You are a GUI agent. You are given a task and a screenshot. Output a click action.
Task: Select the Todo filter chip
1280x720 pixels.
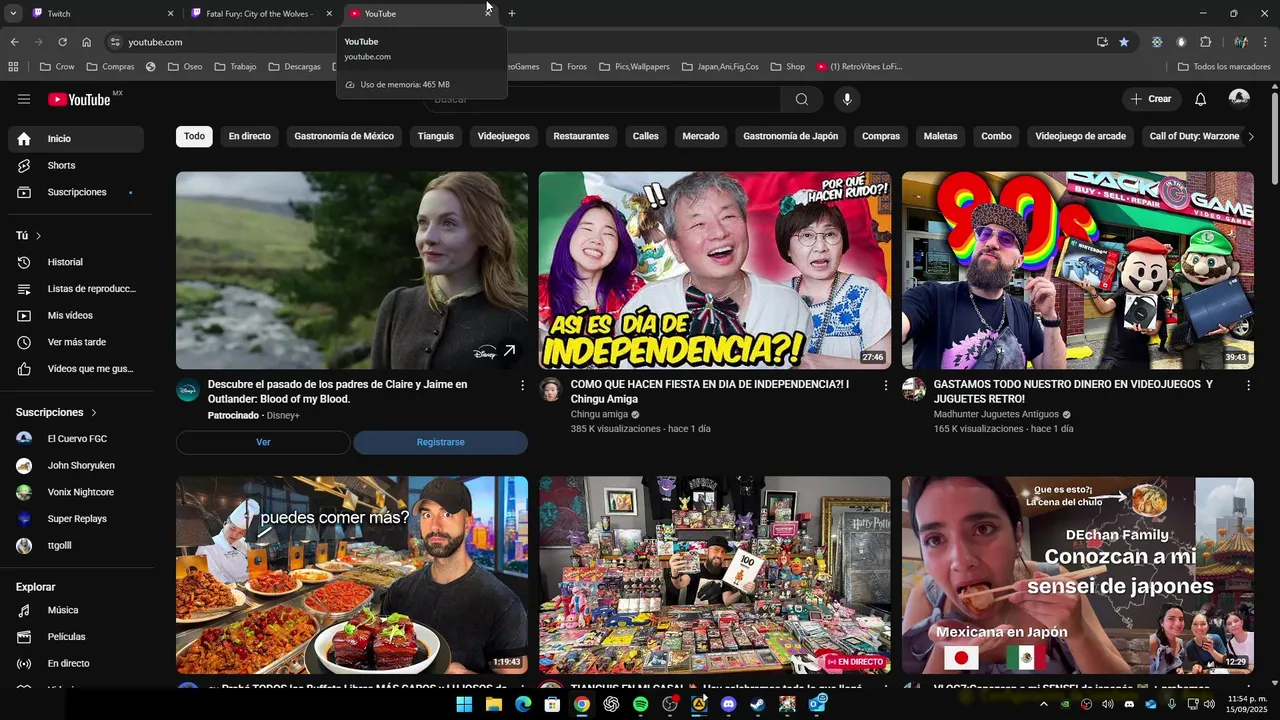click(x=194, y=136)
